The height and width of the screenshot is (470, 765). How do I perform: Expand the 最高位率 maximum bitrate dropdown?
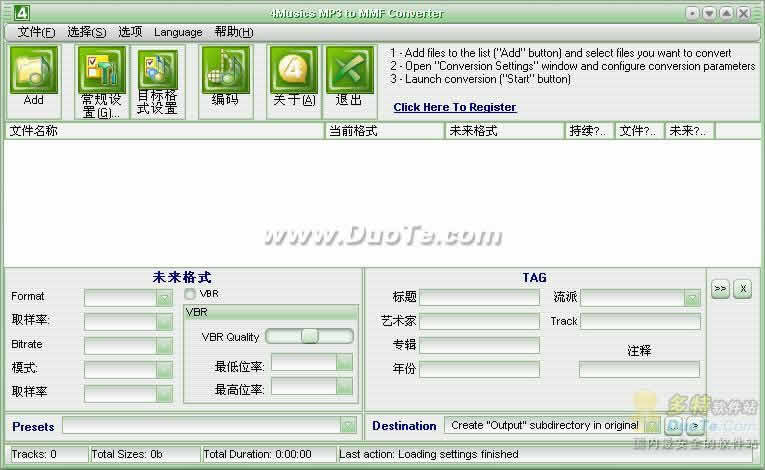point(344,386)
